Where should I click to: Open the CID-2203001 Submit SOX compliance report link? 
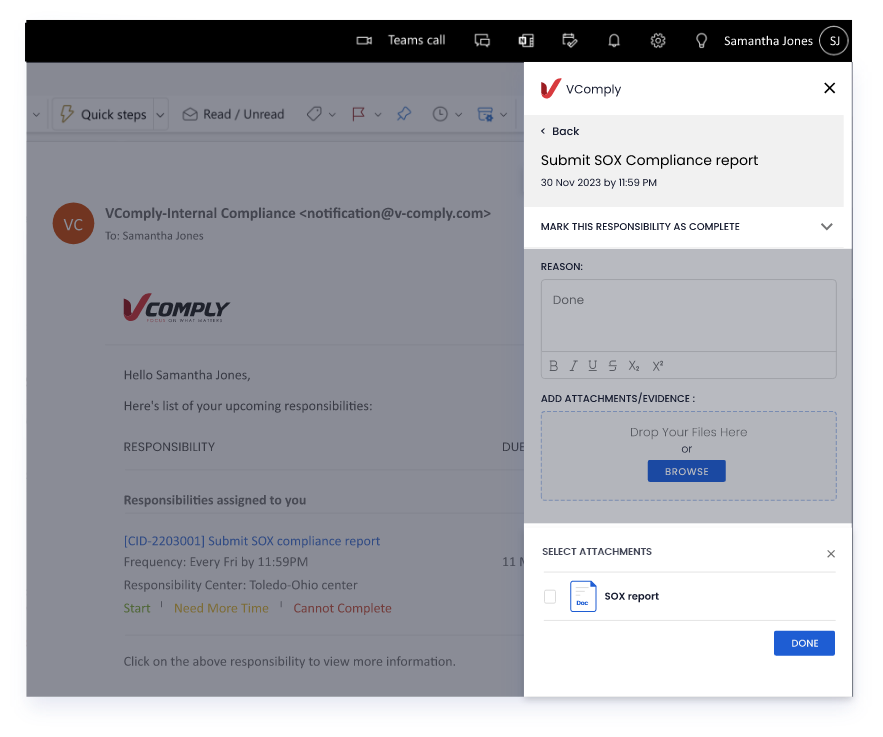252,541
